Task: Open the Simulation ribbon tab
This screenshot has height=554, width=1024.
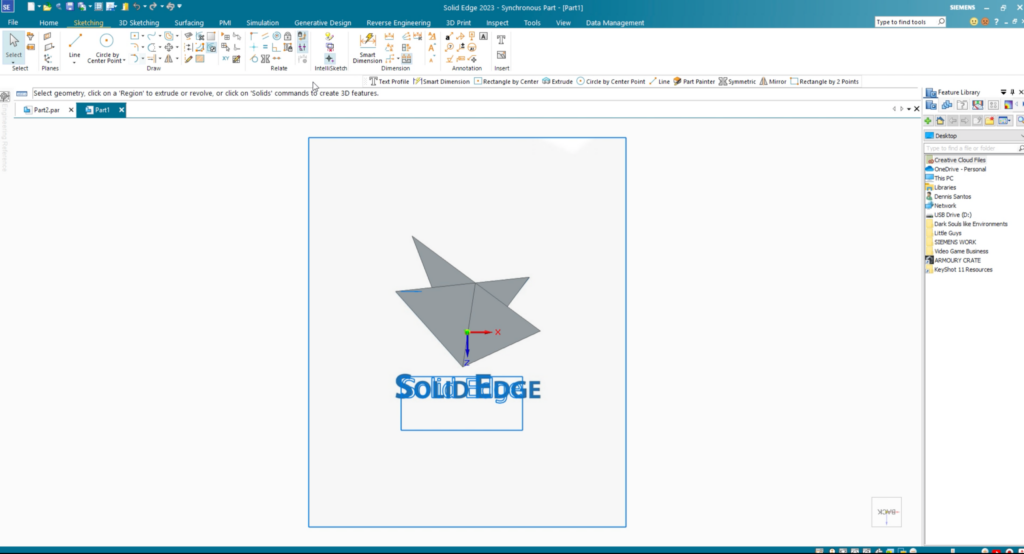Action: [x=263, y=22]
